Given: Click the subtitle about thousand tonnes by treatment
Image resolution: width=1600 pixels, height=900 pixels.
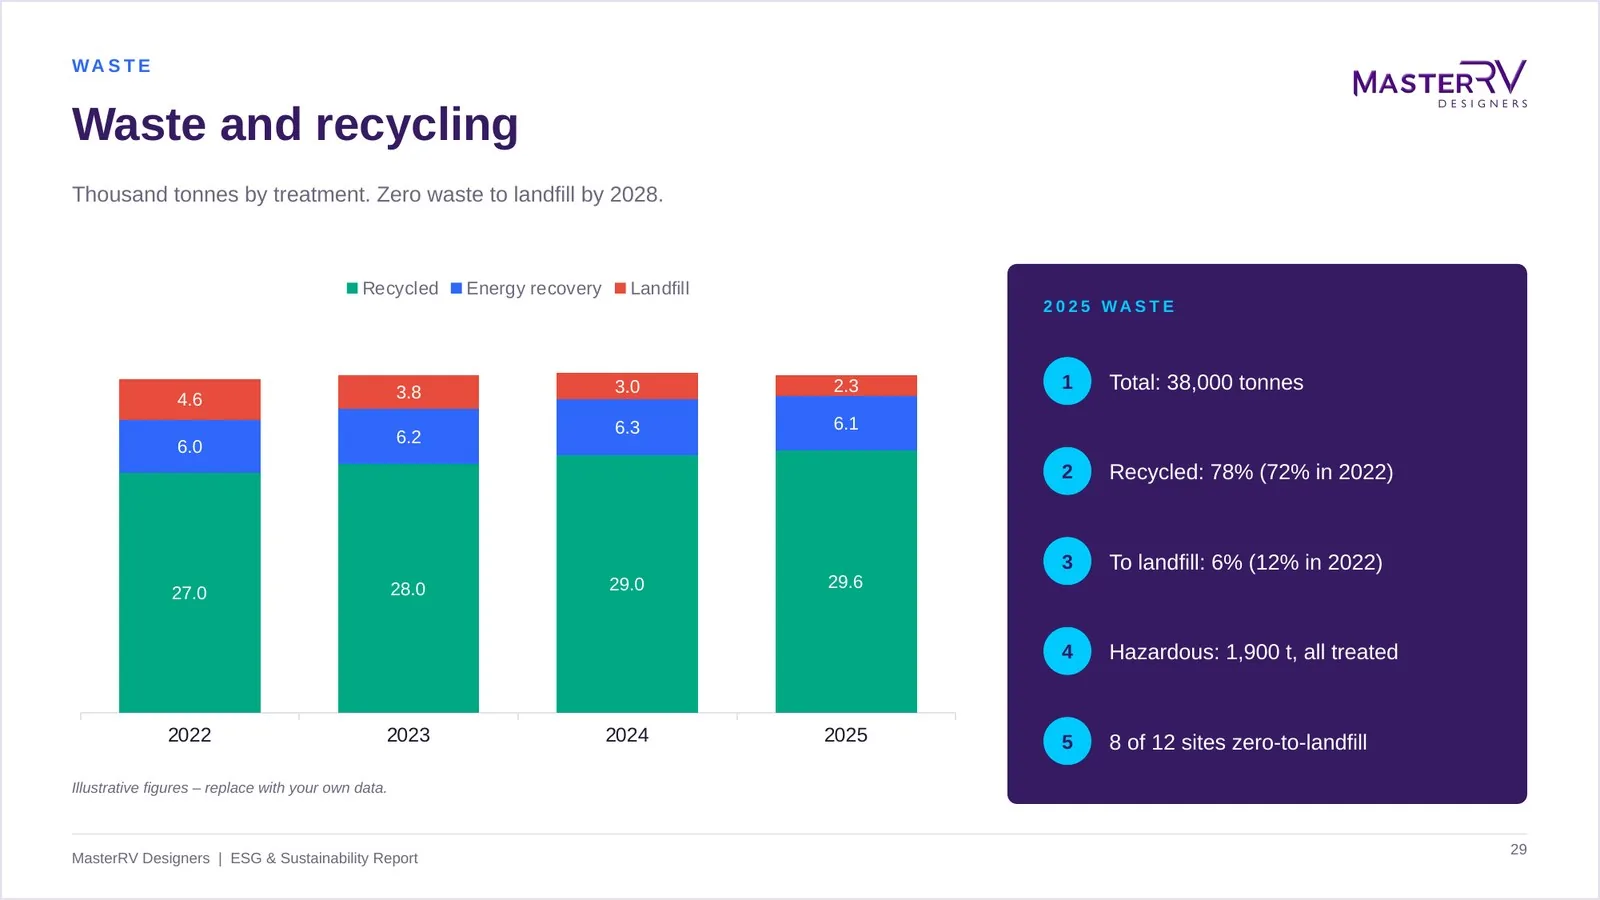Looking at the screenshot, I should coord(367,194).
